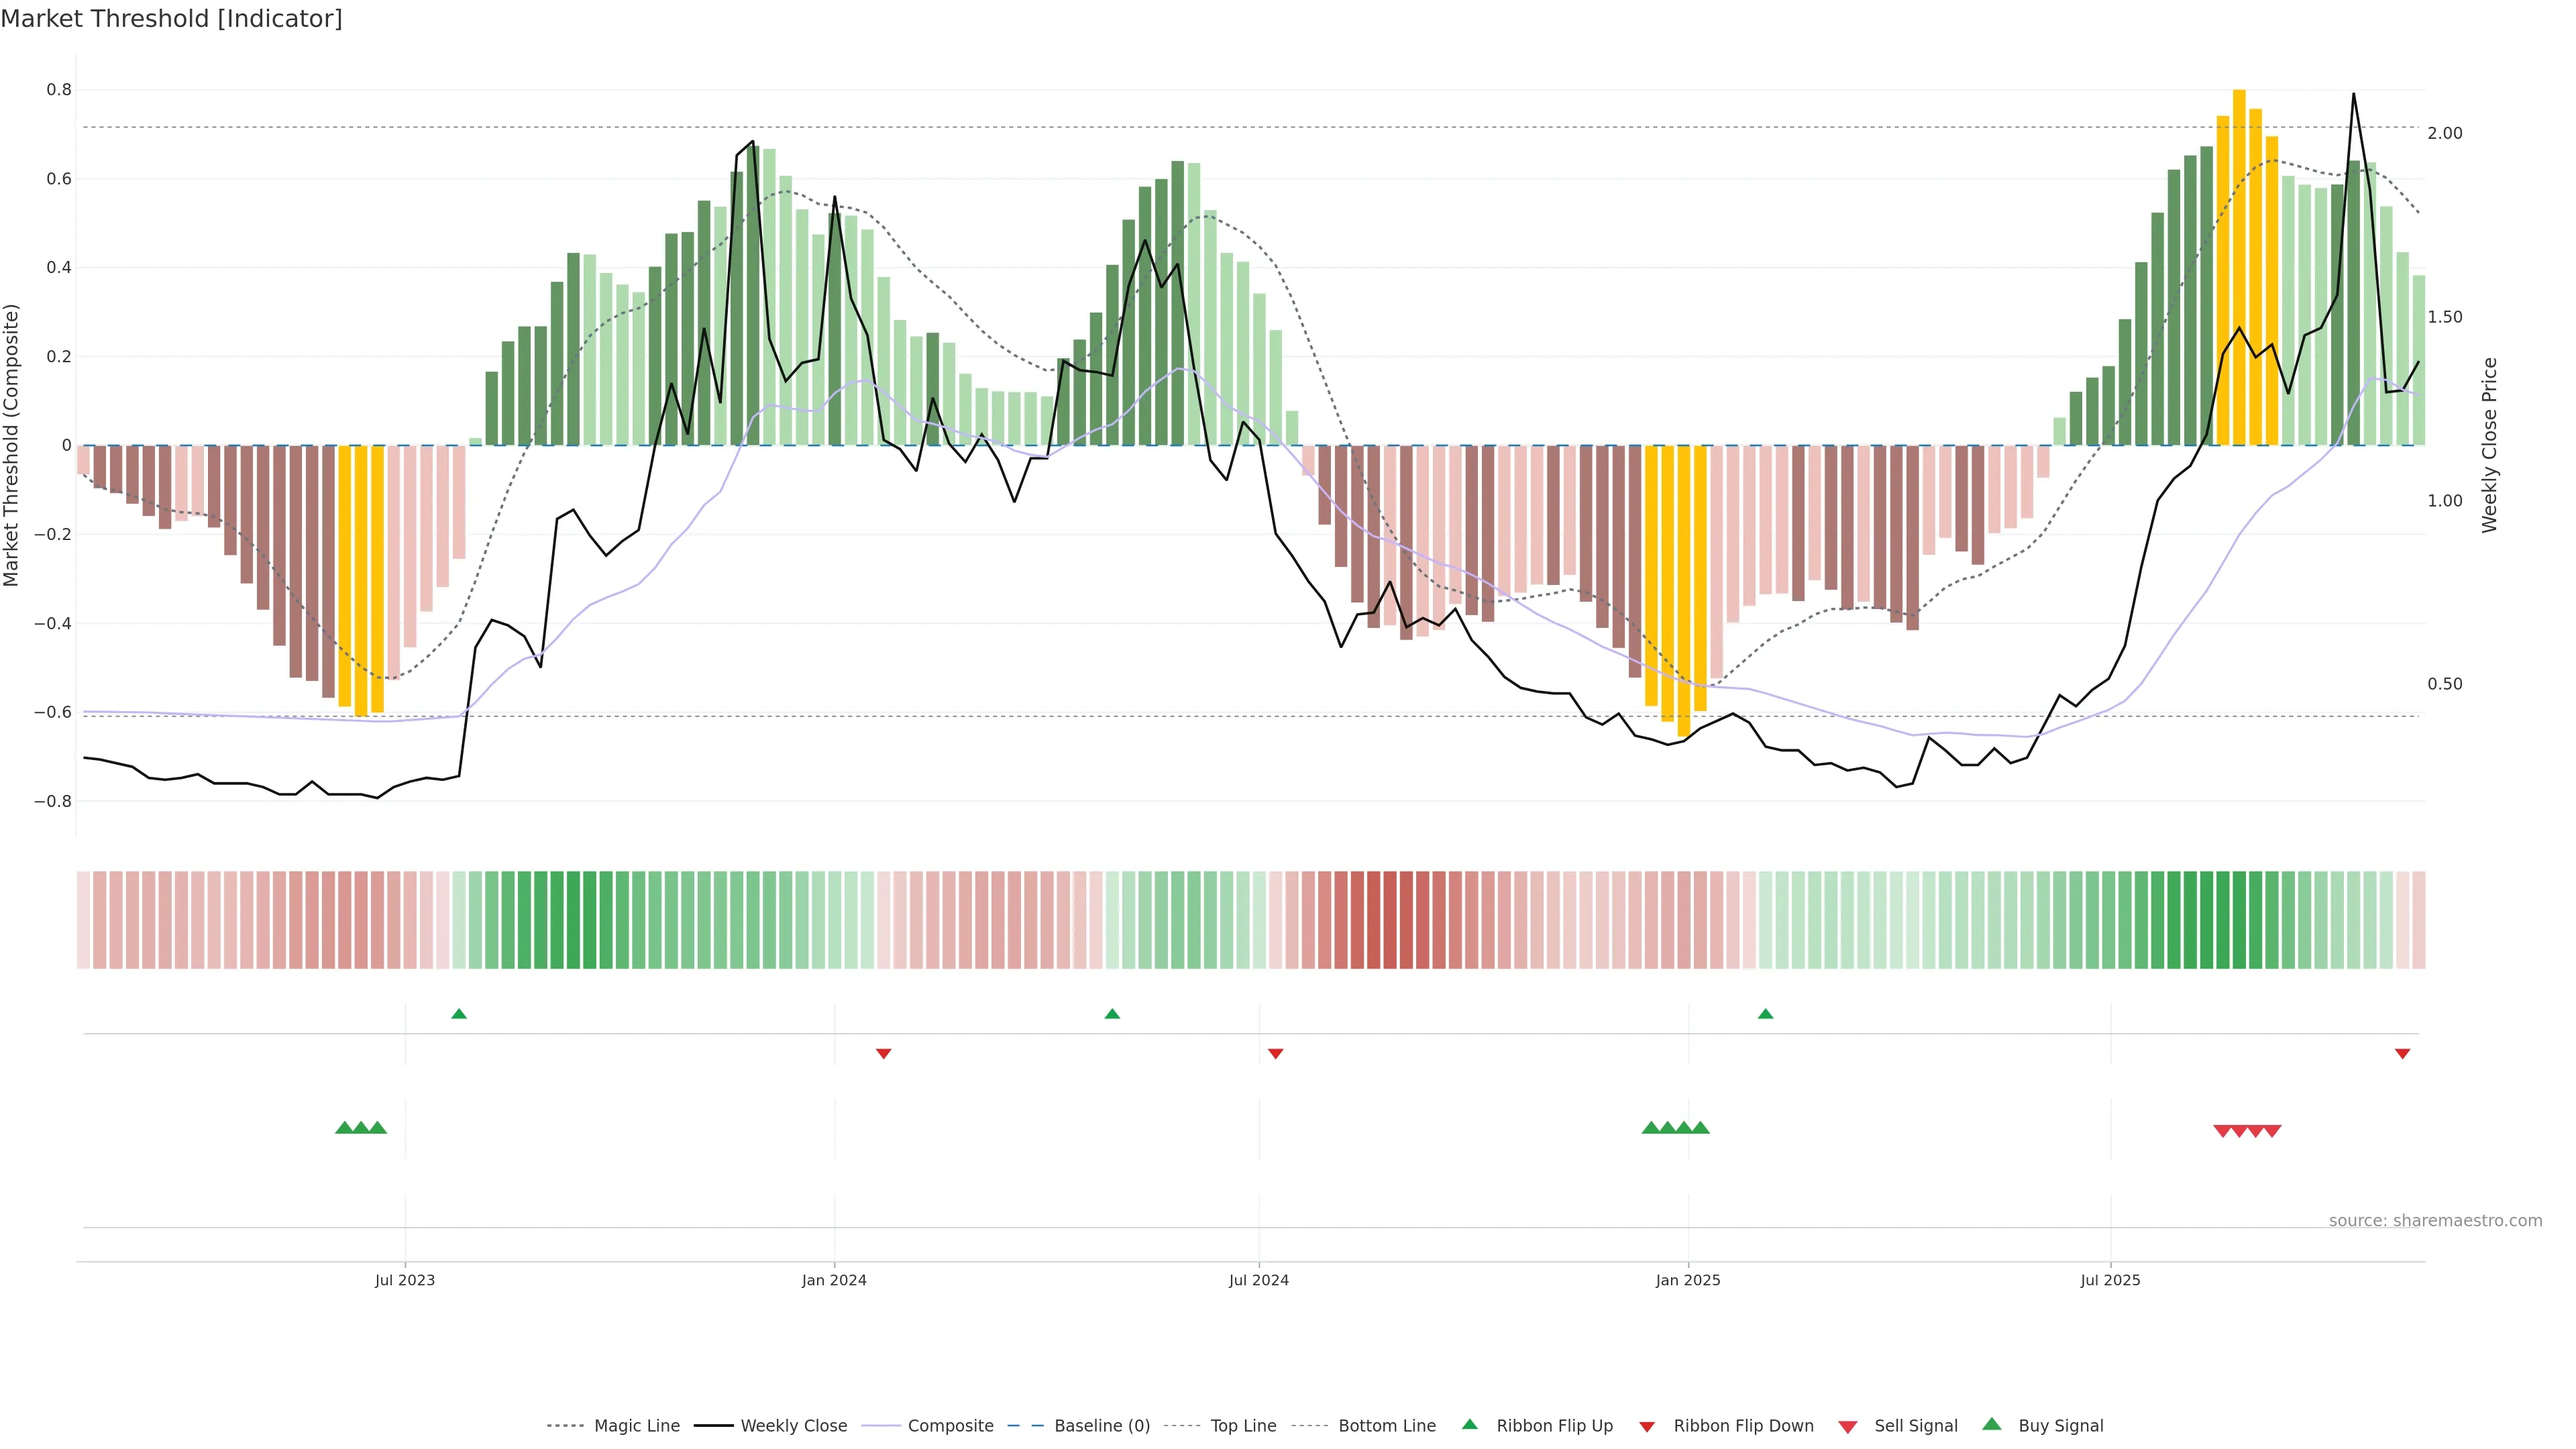Click the source: sharemaestro.com text

(x=2435, y=1220)
